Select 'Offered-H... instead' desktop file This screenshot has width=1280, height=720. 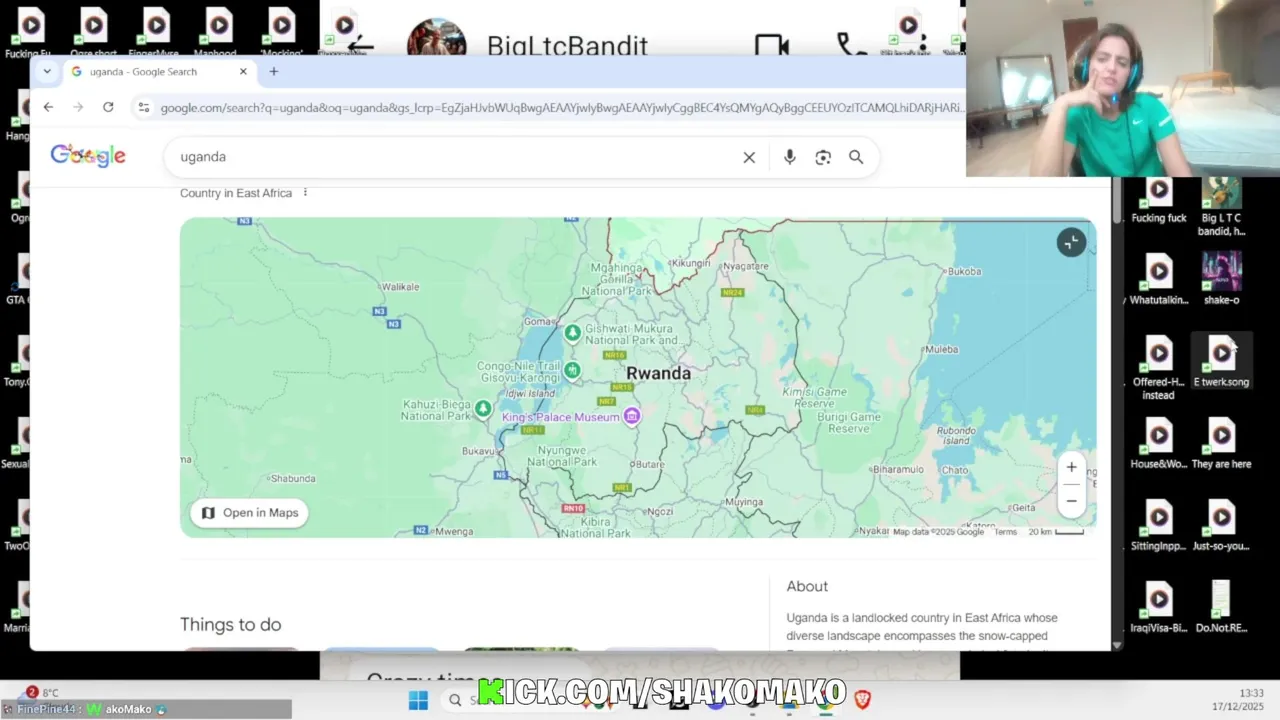click(x=1159, y=368)
